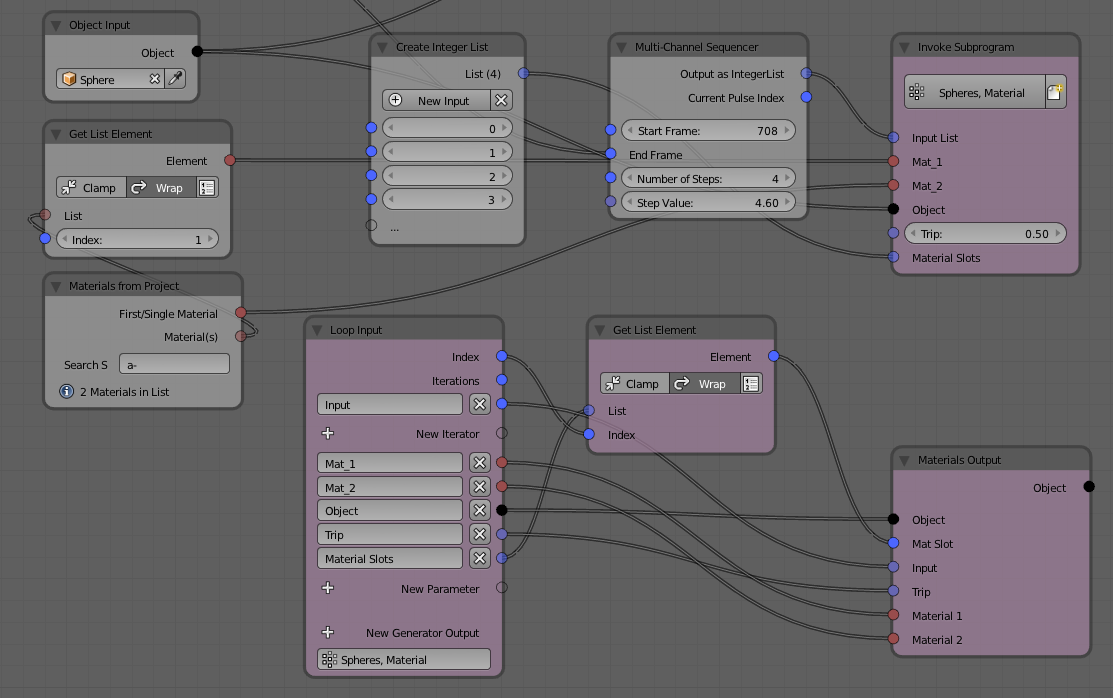Collapse the Materials Output node
Screen dimensions: 1113x698
point(905,460)
